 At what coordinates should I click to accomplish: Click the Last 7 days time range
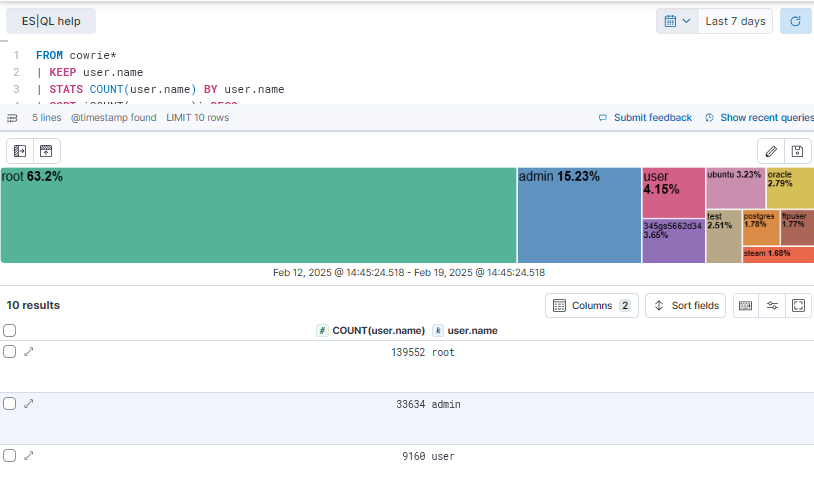pyautogui.click(x=735, y=21)
